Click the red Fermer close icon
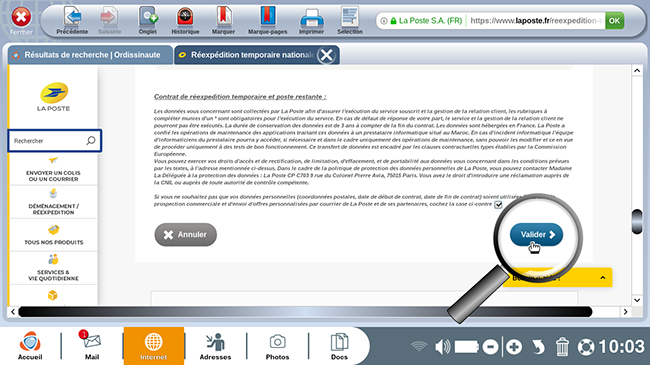Viewport: 650px width, 365px height. pyautogui.click(x=21, y=18)
